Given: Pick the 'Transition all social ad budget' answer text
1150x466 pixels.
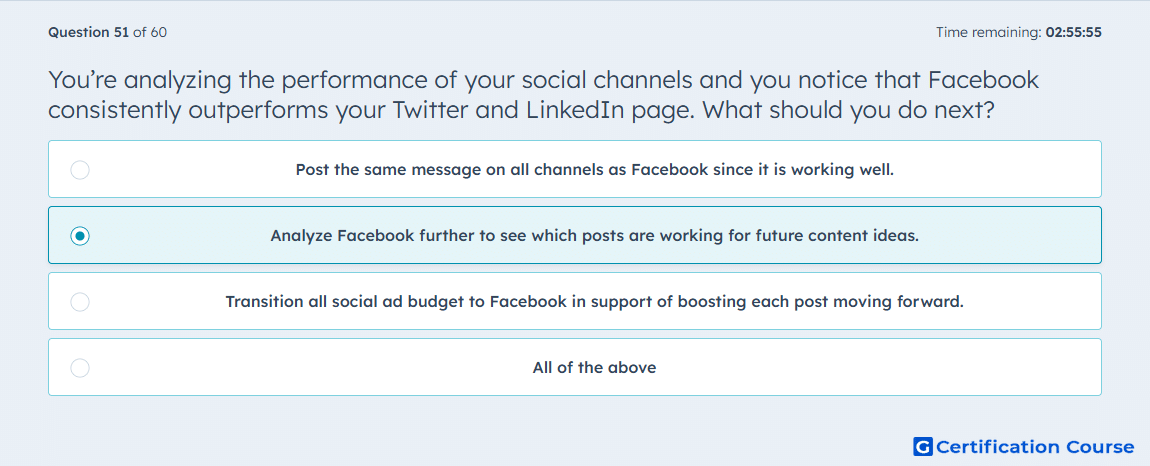Looking at the screenshot, I should coord(595,302).
